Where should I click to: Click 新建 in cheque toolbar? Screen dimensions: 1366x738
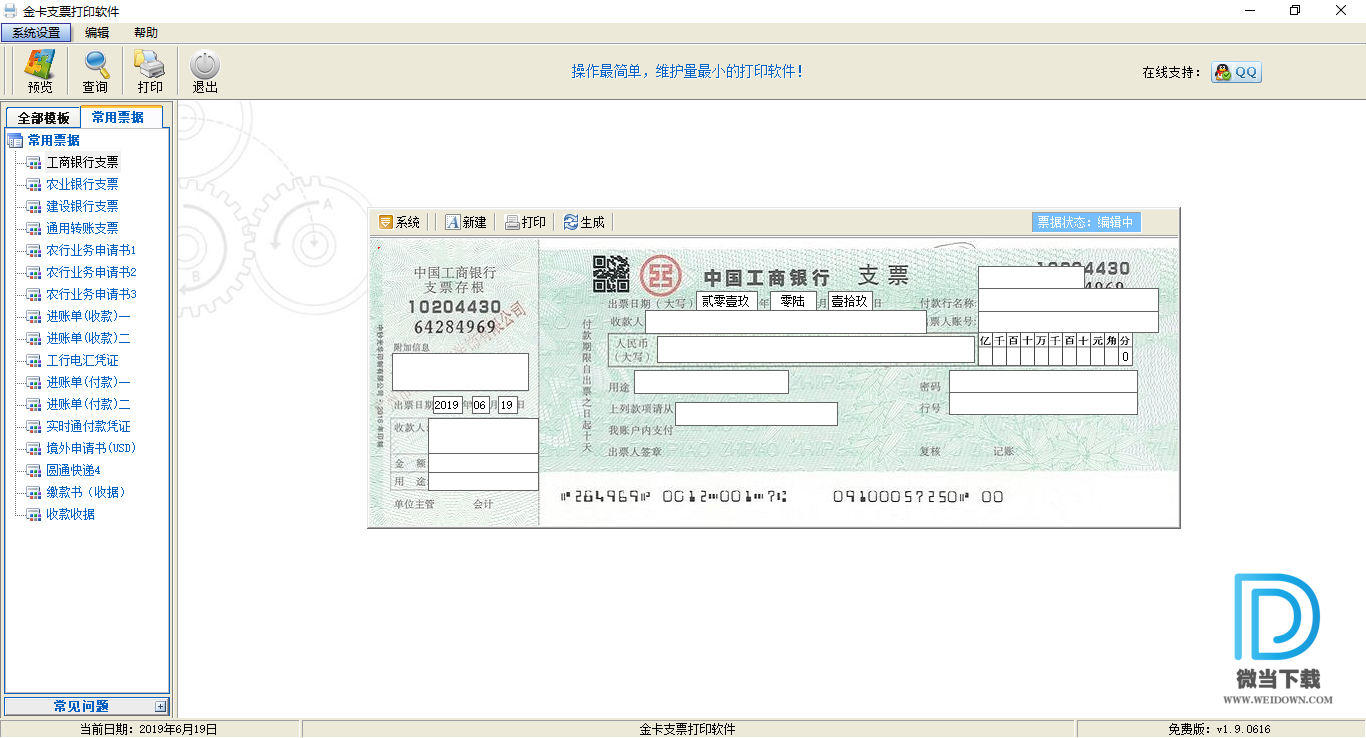tap(465, 222)
